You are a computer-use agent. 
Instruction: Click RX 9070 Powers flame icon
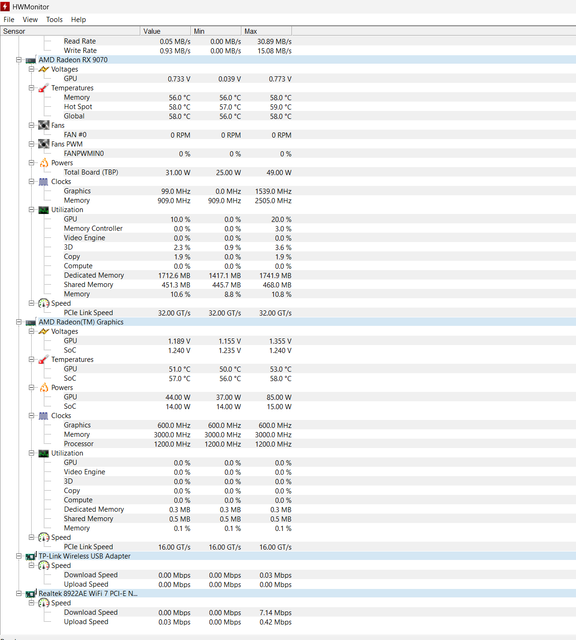pos(43,163)
